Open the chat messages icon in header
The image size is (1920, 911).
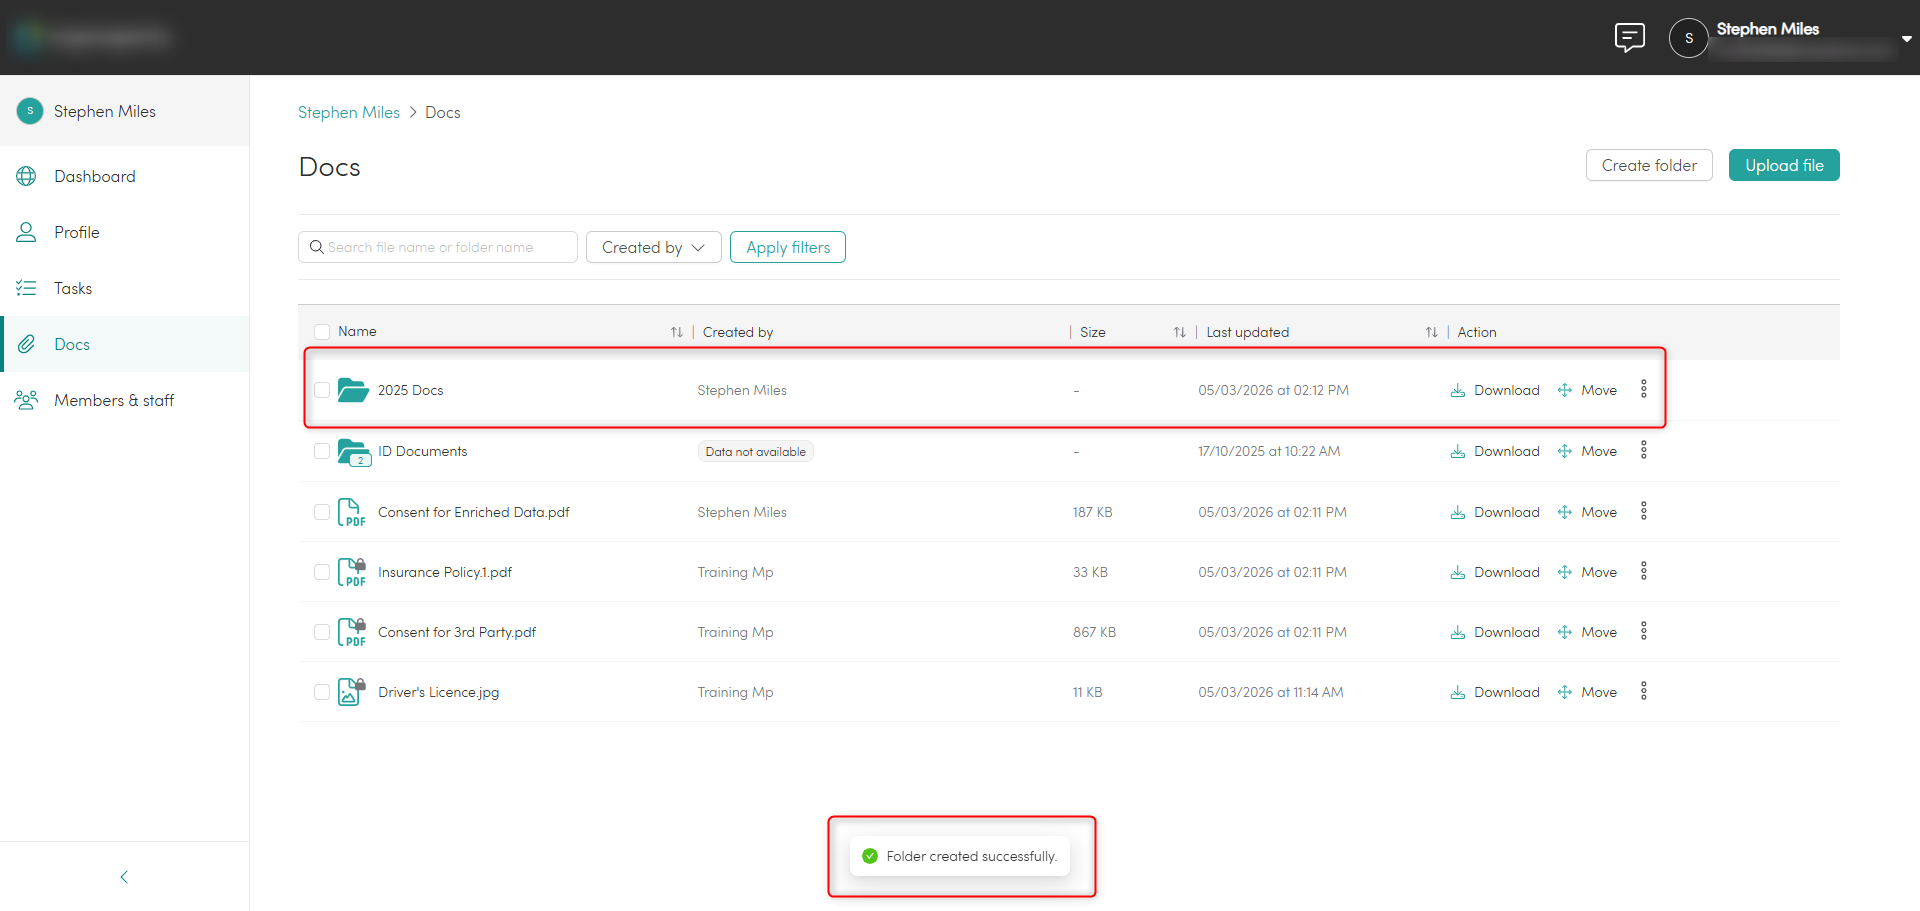[x=1629, y=38]
